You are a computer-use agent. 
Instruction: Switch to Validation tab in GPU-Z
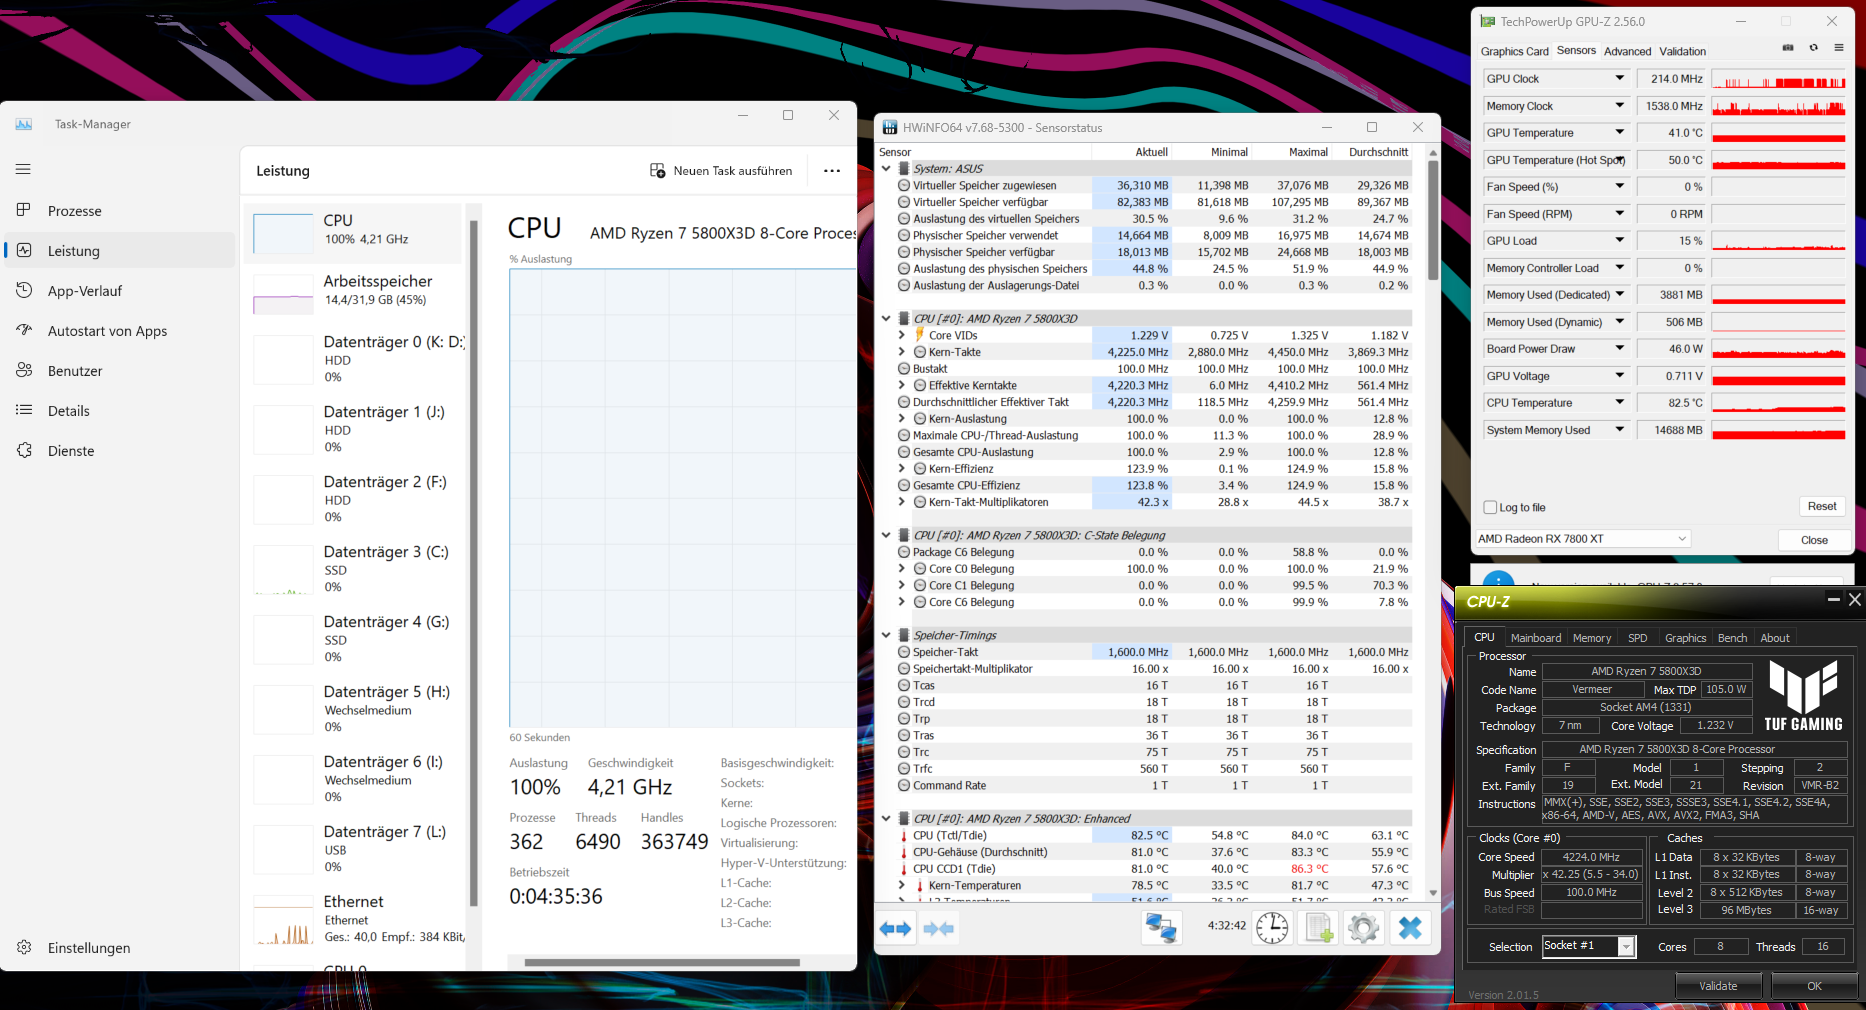point(1682,51)
